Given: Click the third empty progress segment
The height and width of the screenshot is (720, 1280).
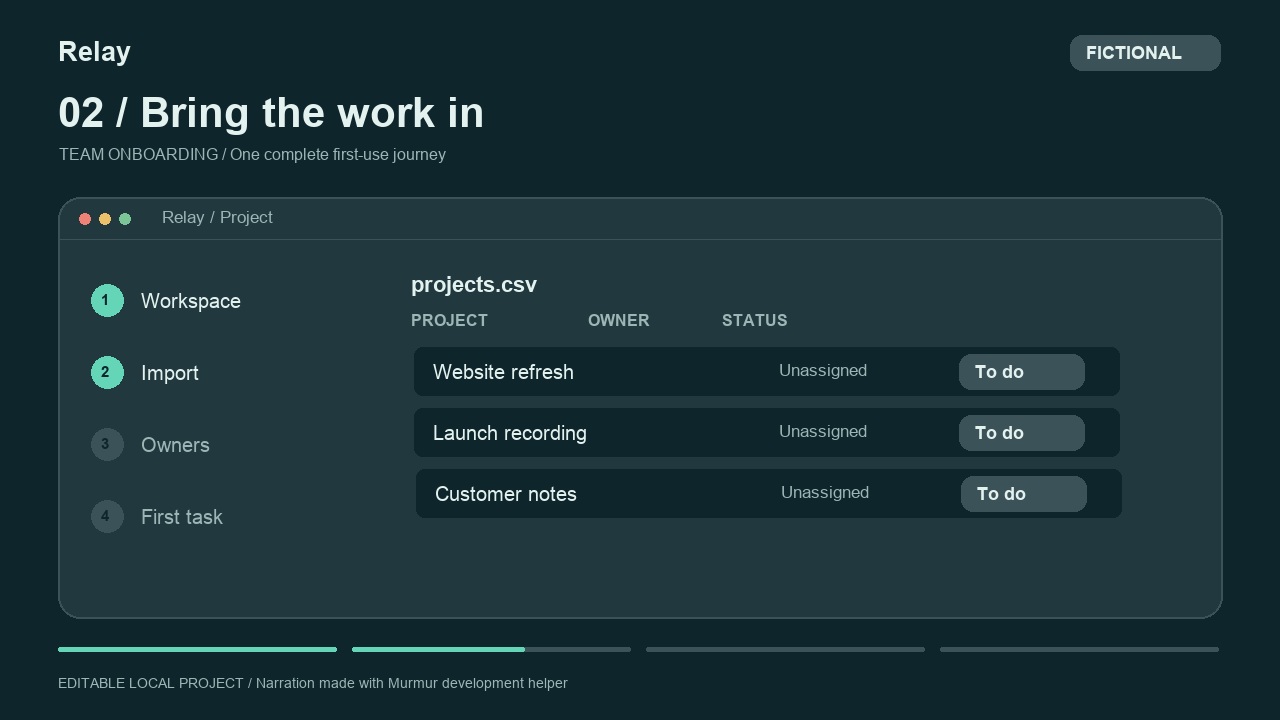Looking at the screenshot, I should (785, 650).
